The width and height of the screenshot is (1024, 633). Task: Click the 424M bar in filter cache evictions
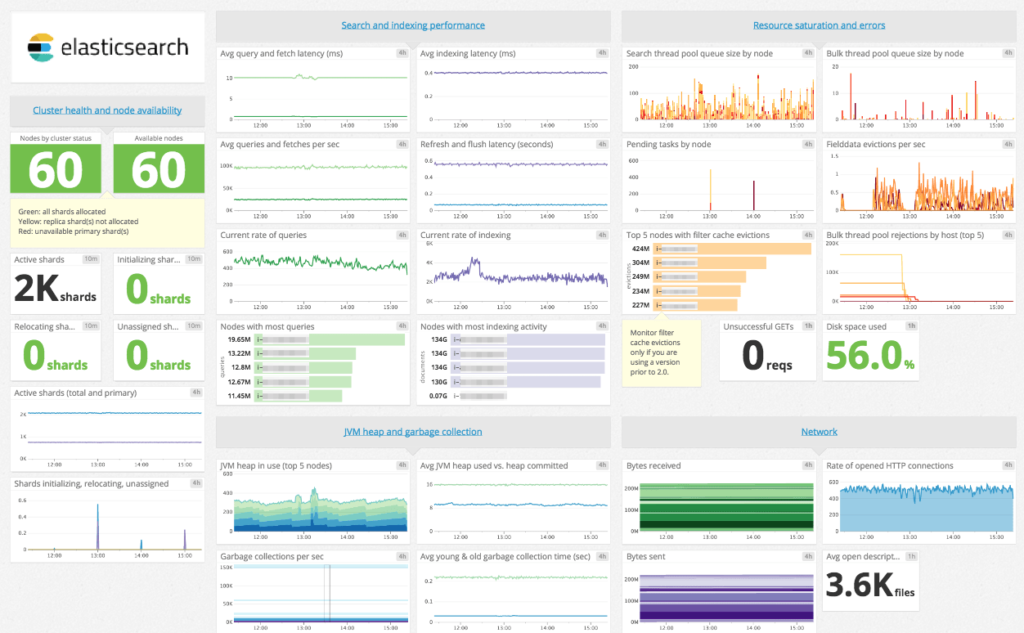click(x=732, y=249)
